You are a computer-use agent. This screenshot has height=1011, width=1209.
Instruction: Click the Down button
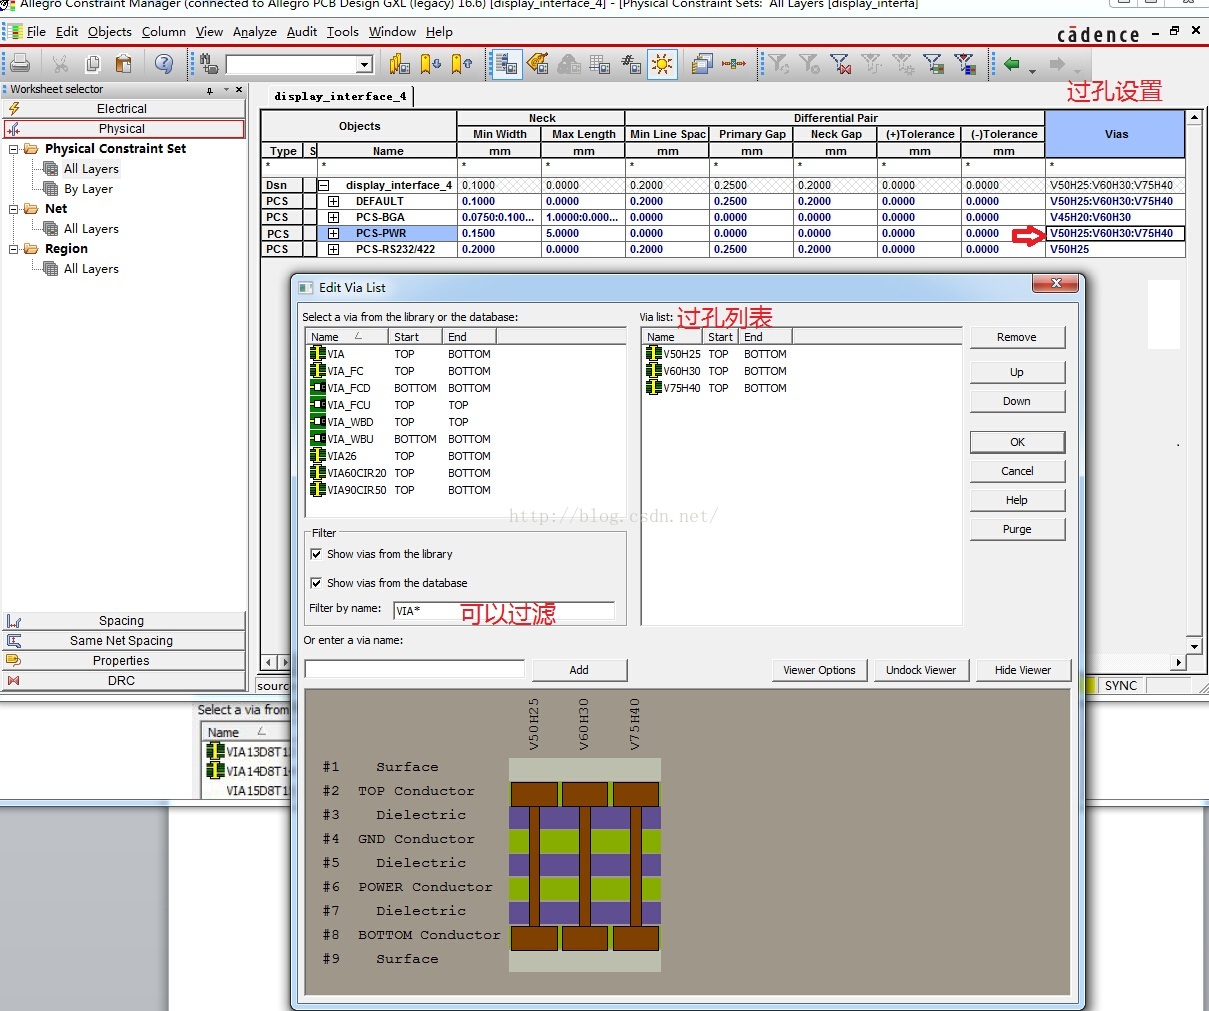pyautogui.click(x=1017, y=401)
